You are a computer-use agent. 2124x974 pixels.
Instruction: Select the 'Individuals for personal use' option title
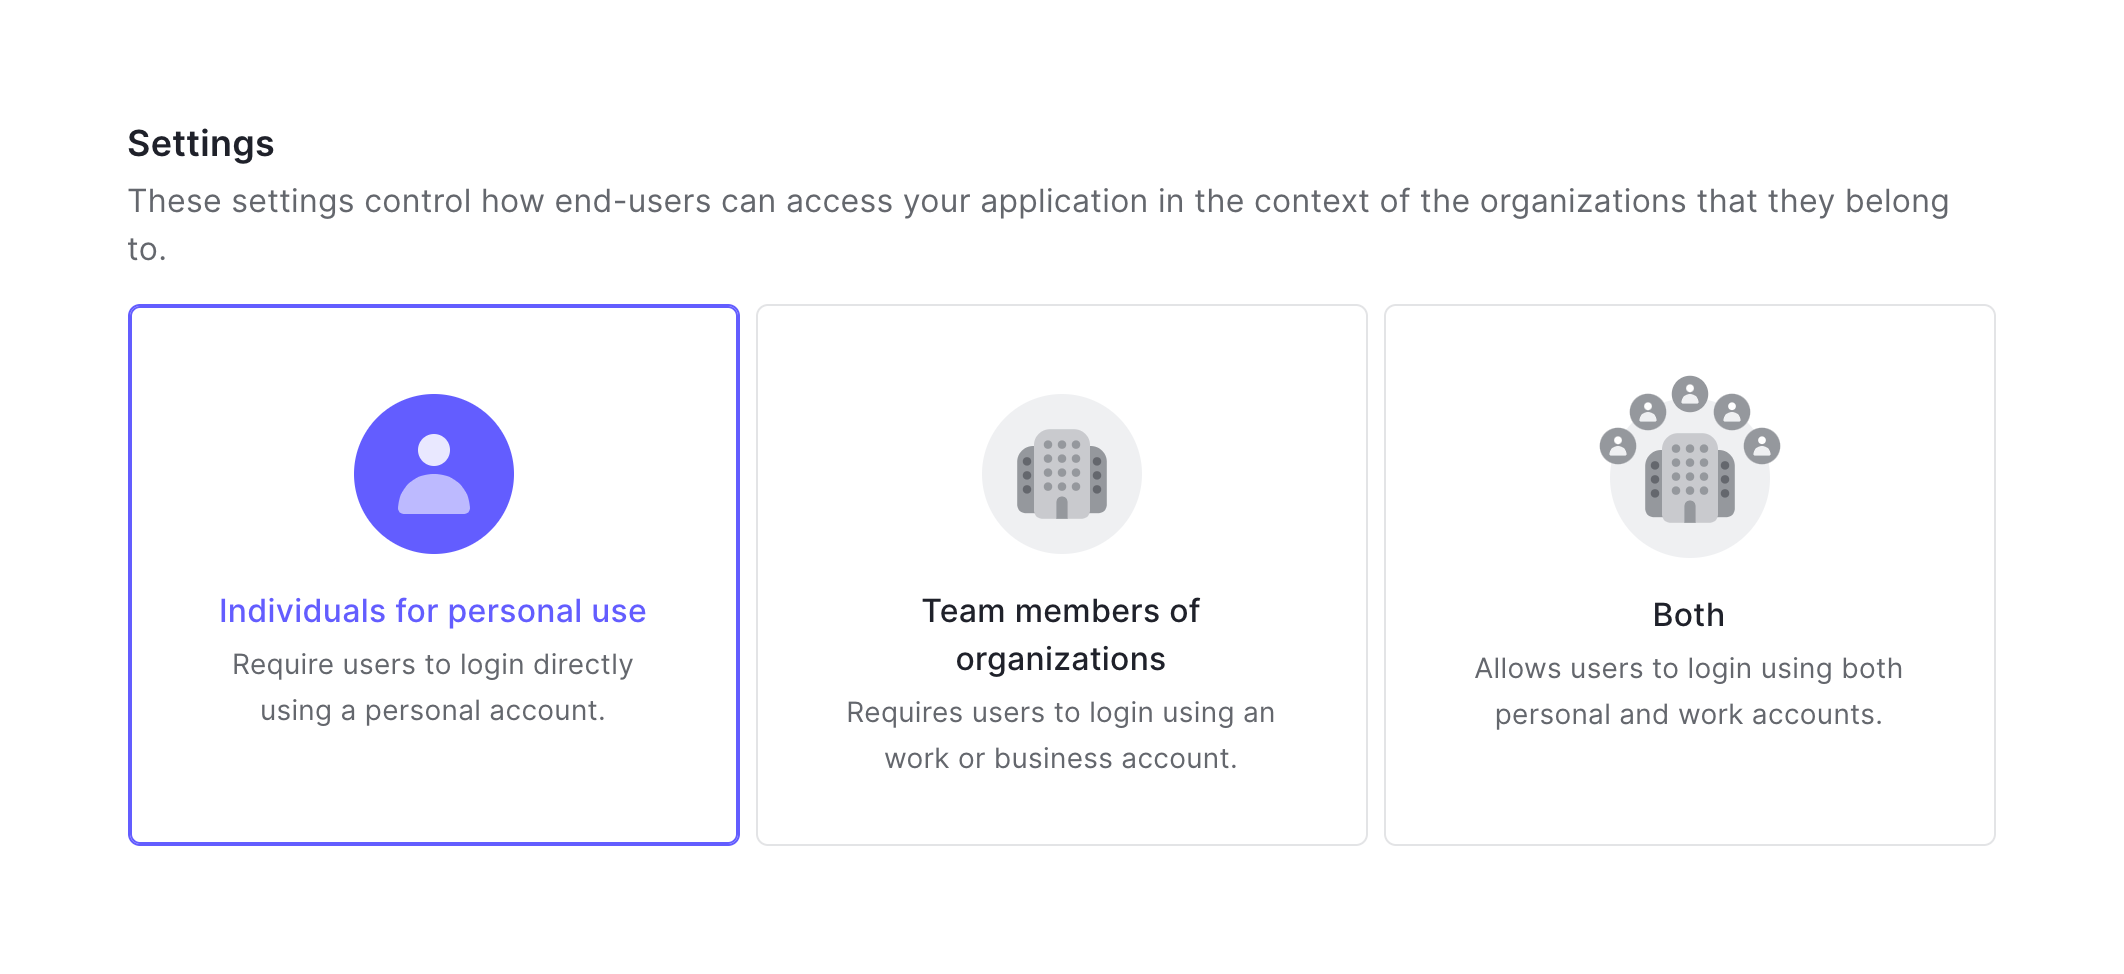pos(432,611)
